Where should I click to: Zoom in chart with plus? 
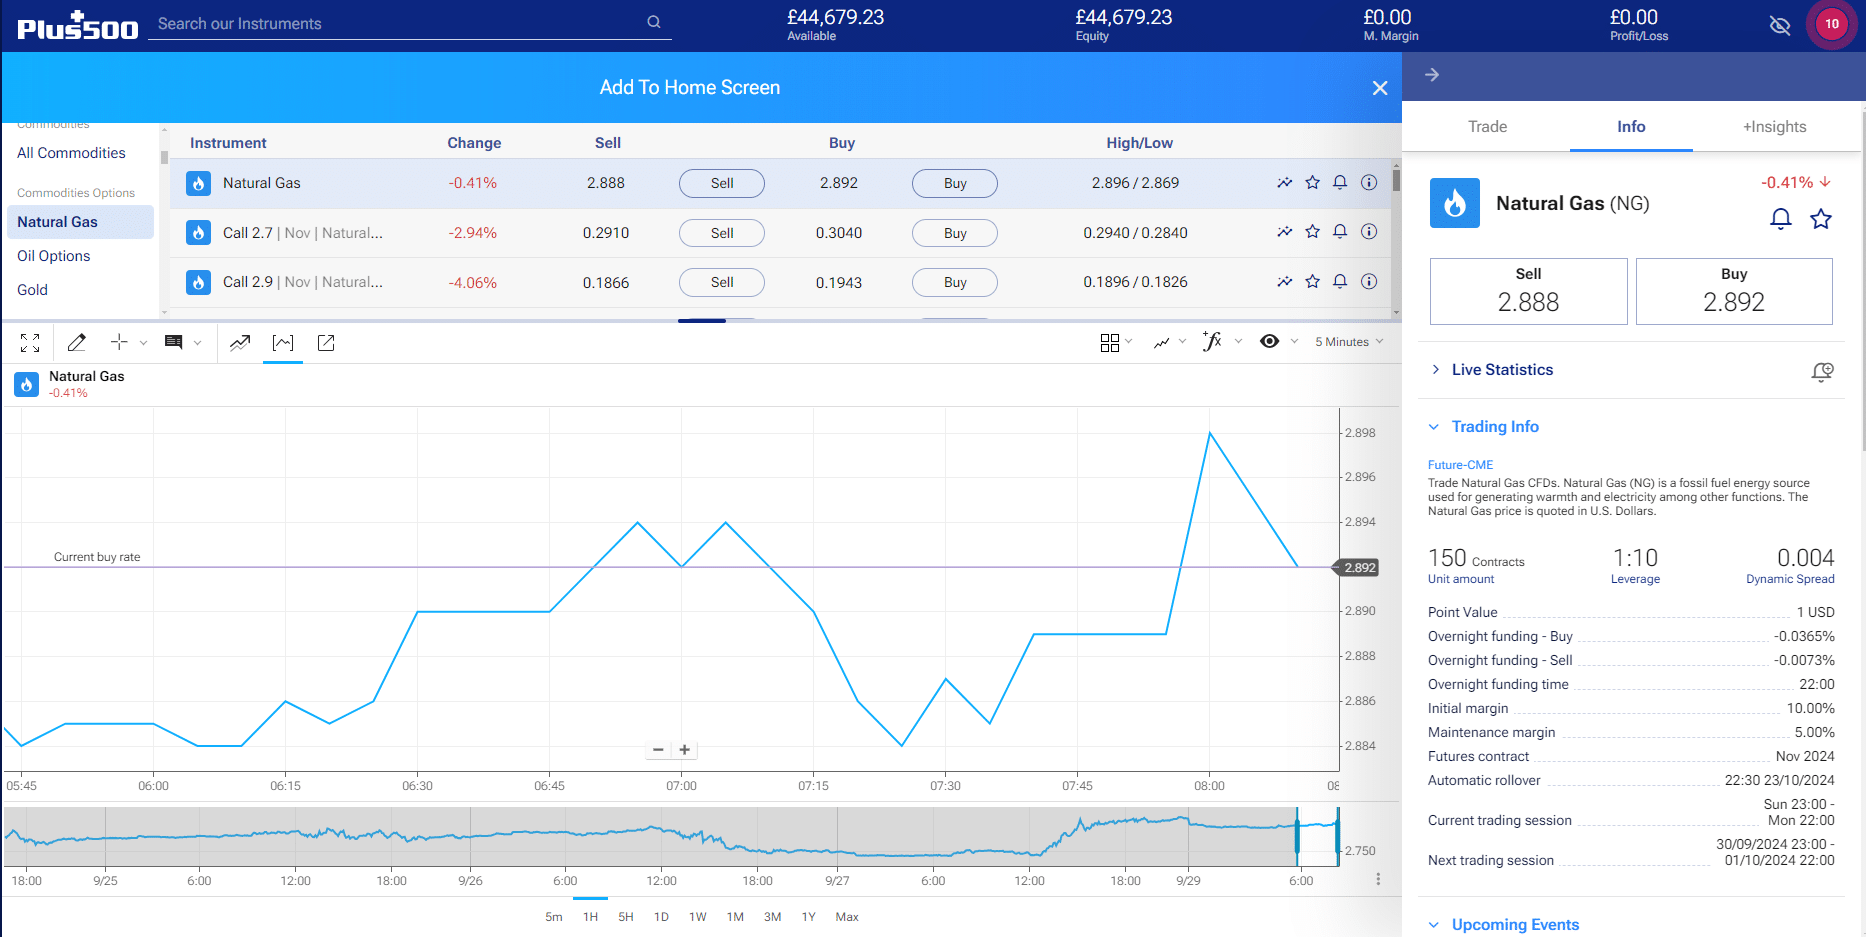coord(685,750)
